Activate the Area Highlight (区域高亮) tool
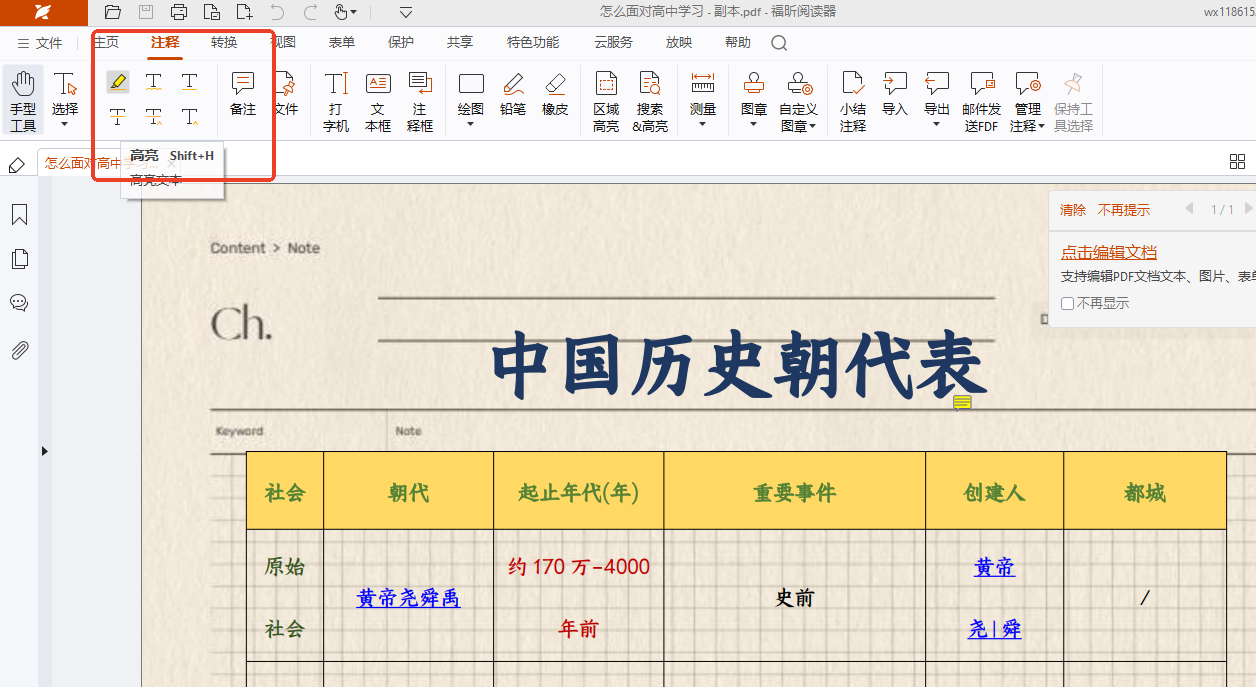The width and height of the screenshot is (1256, 687). [606, 100]
